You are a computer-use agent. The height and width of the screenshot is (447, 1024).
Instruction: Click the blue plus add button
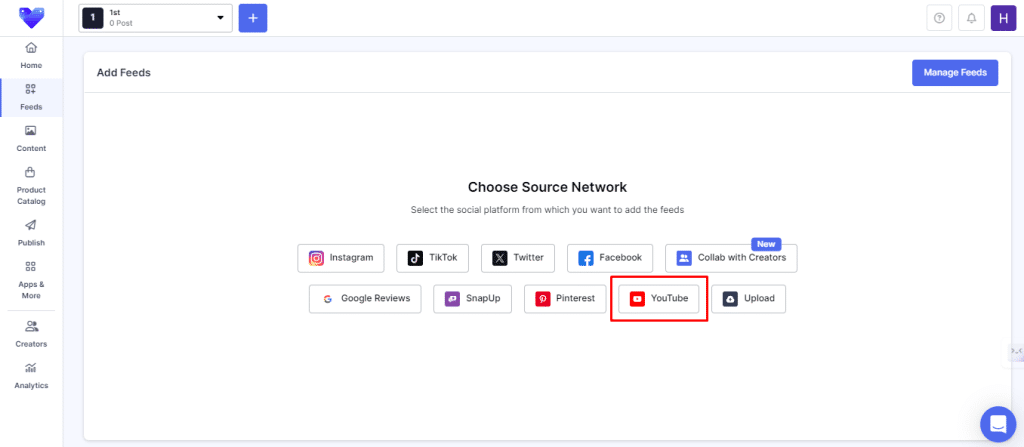click(252, 18)
